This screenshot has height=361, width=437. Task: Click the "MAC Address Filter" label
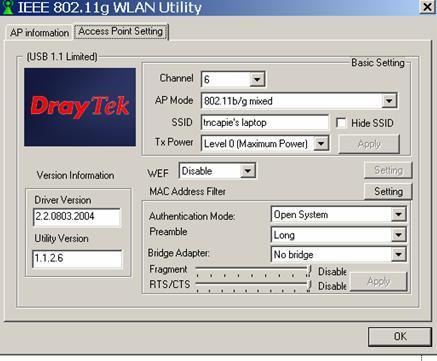click(x=187, y=191)
